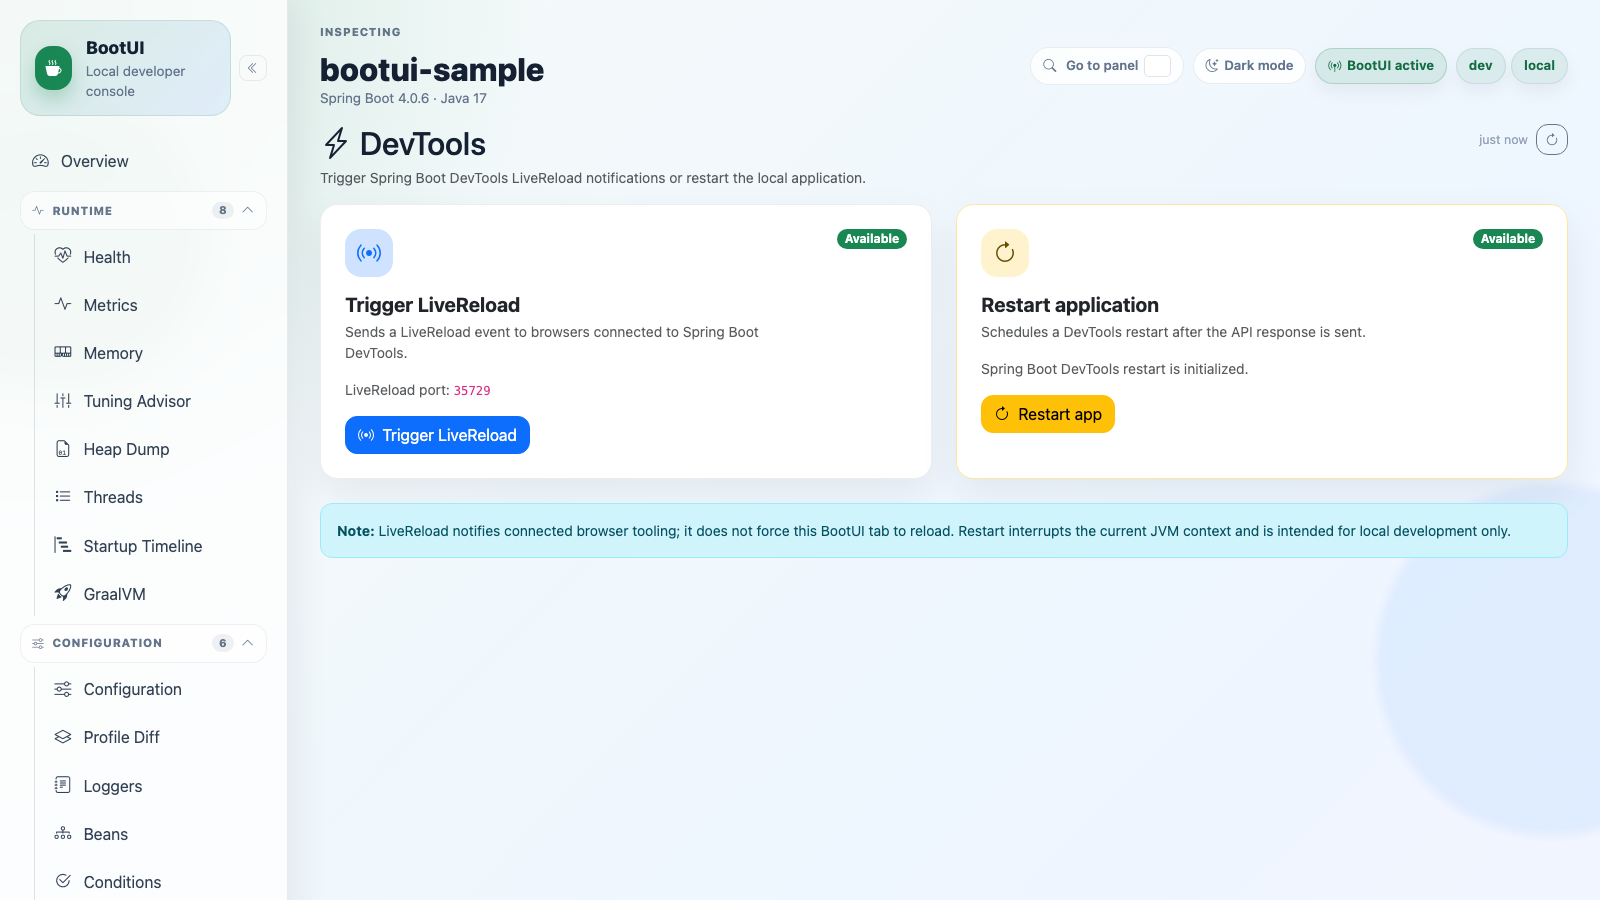Screen dimensions: 1600x900
Task: Click the blue broadcast icon on LiveReload card
Action: point(369,253)
